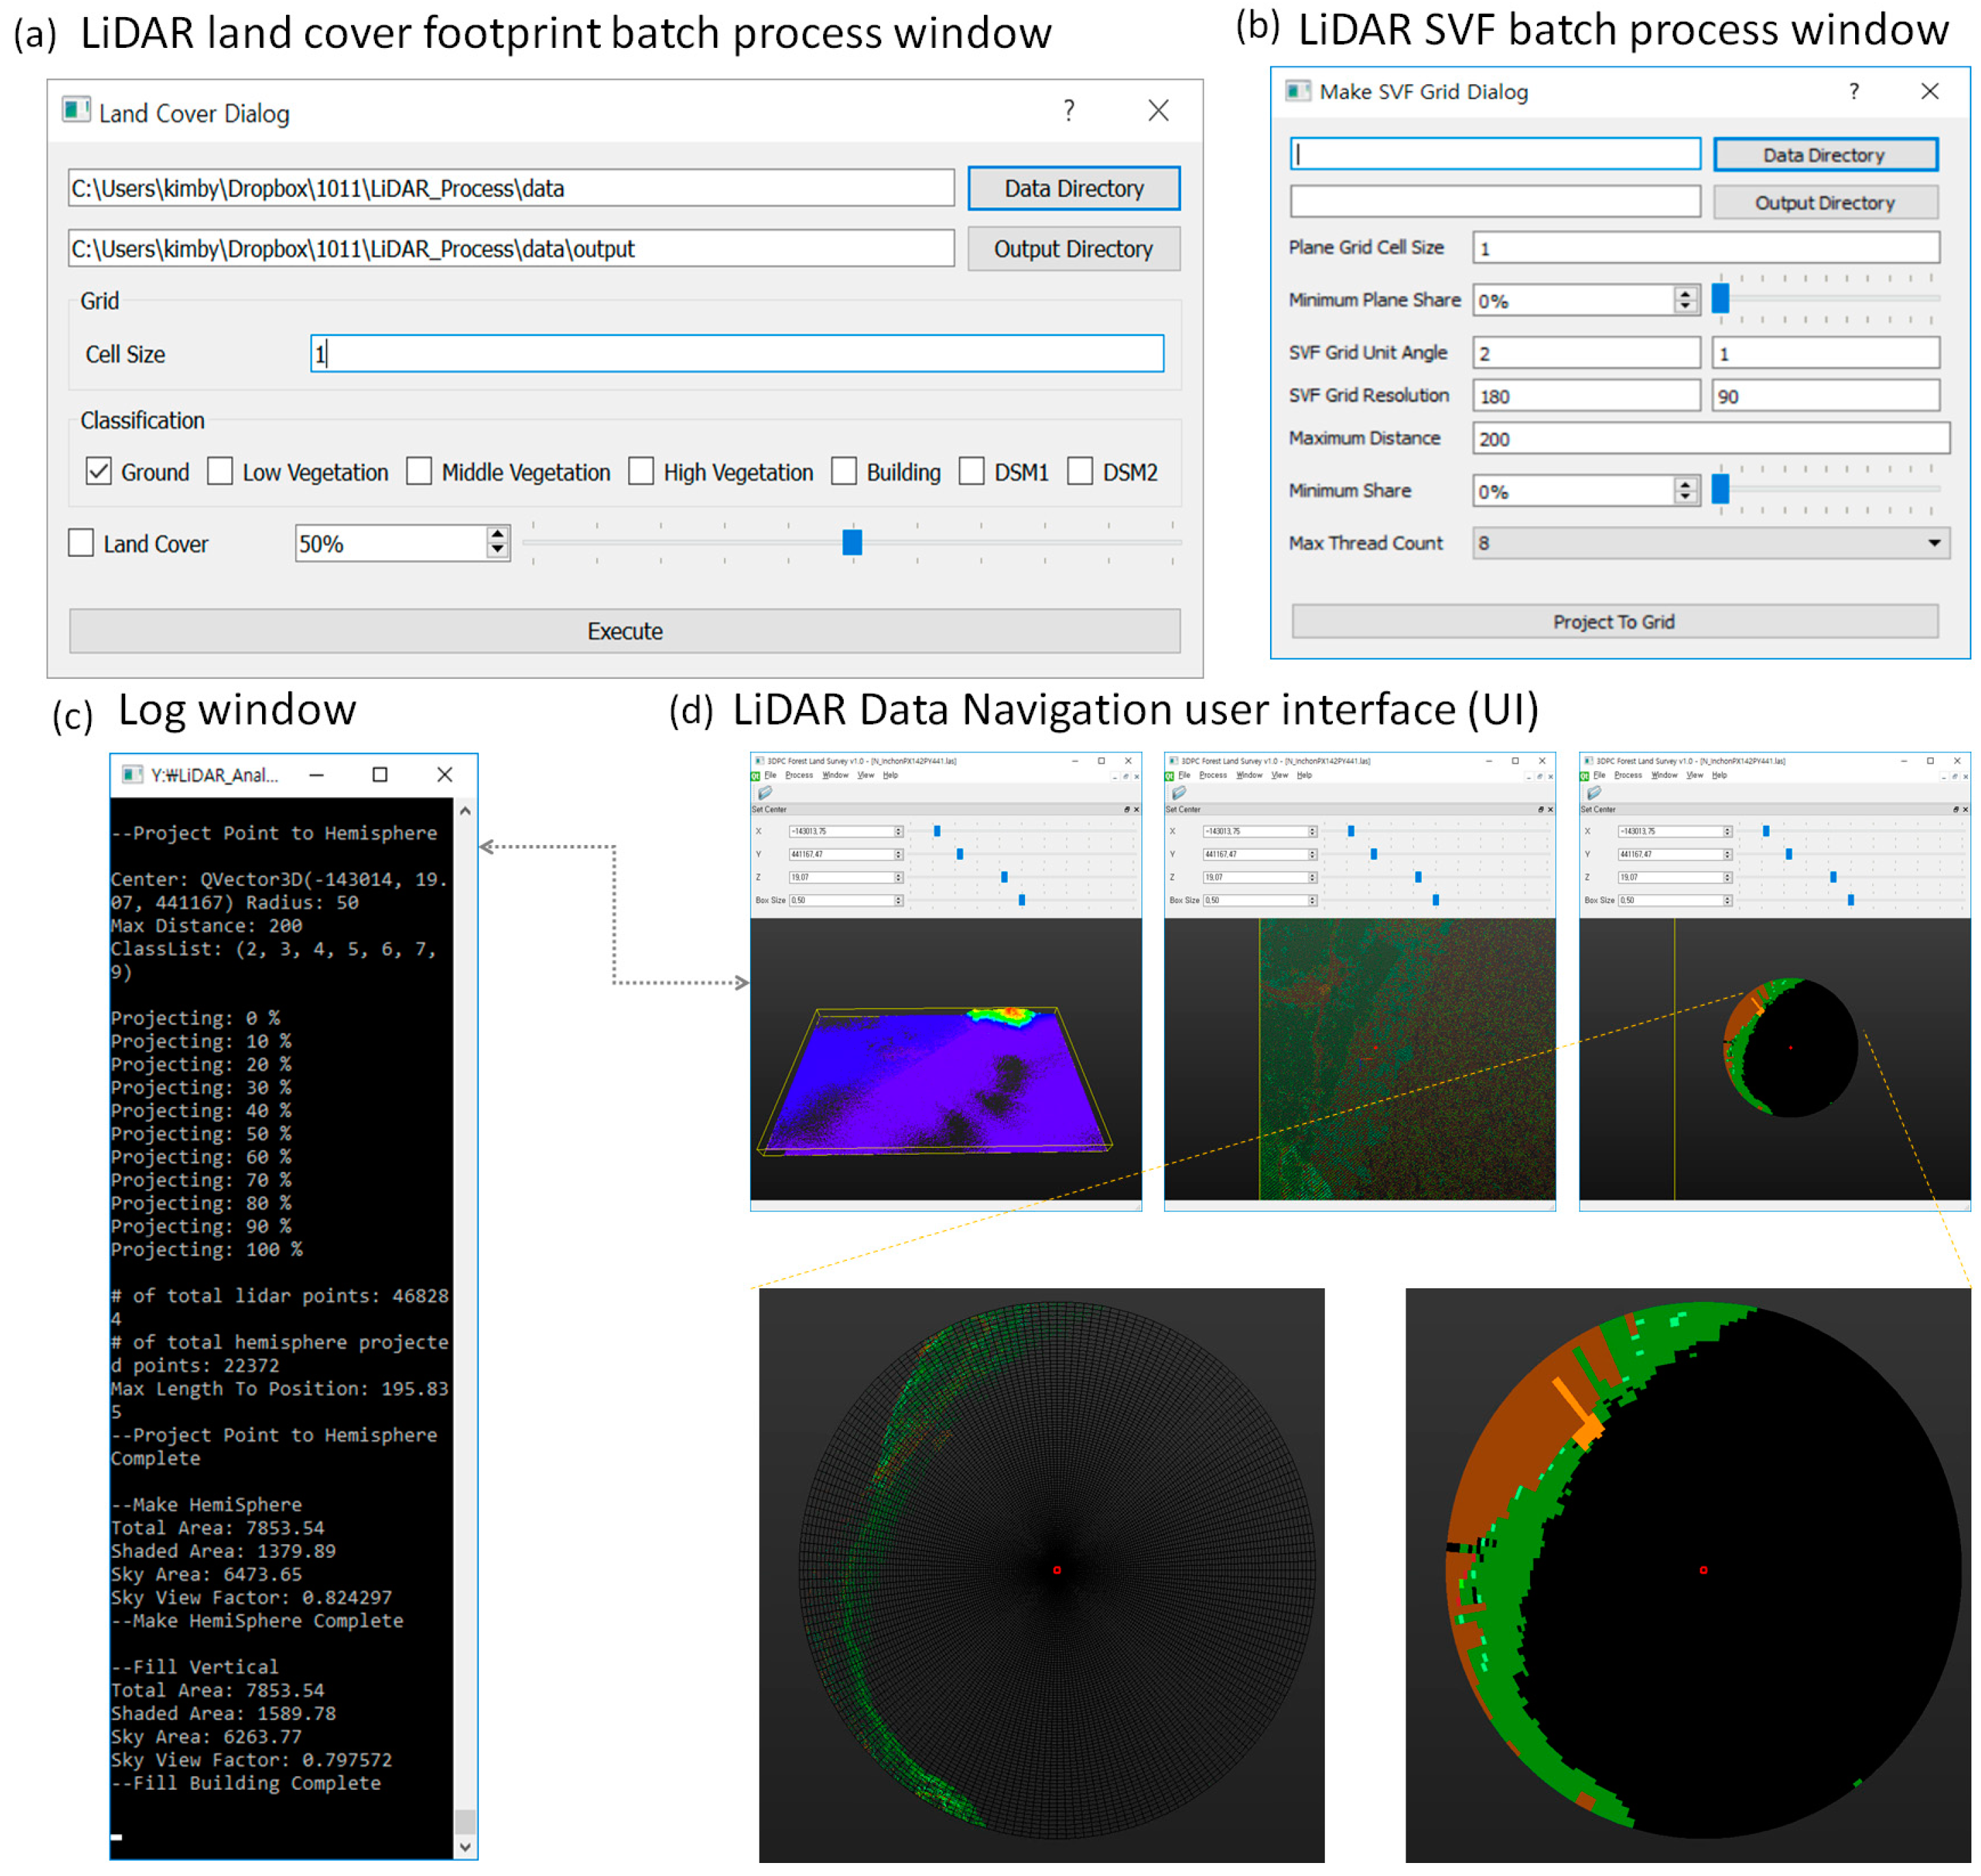1981x1876 pixels.
Task: Click the Set Center panel close icon
Action: point(1136,810)
